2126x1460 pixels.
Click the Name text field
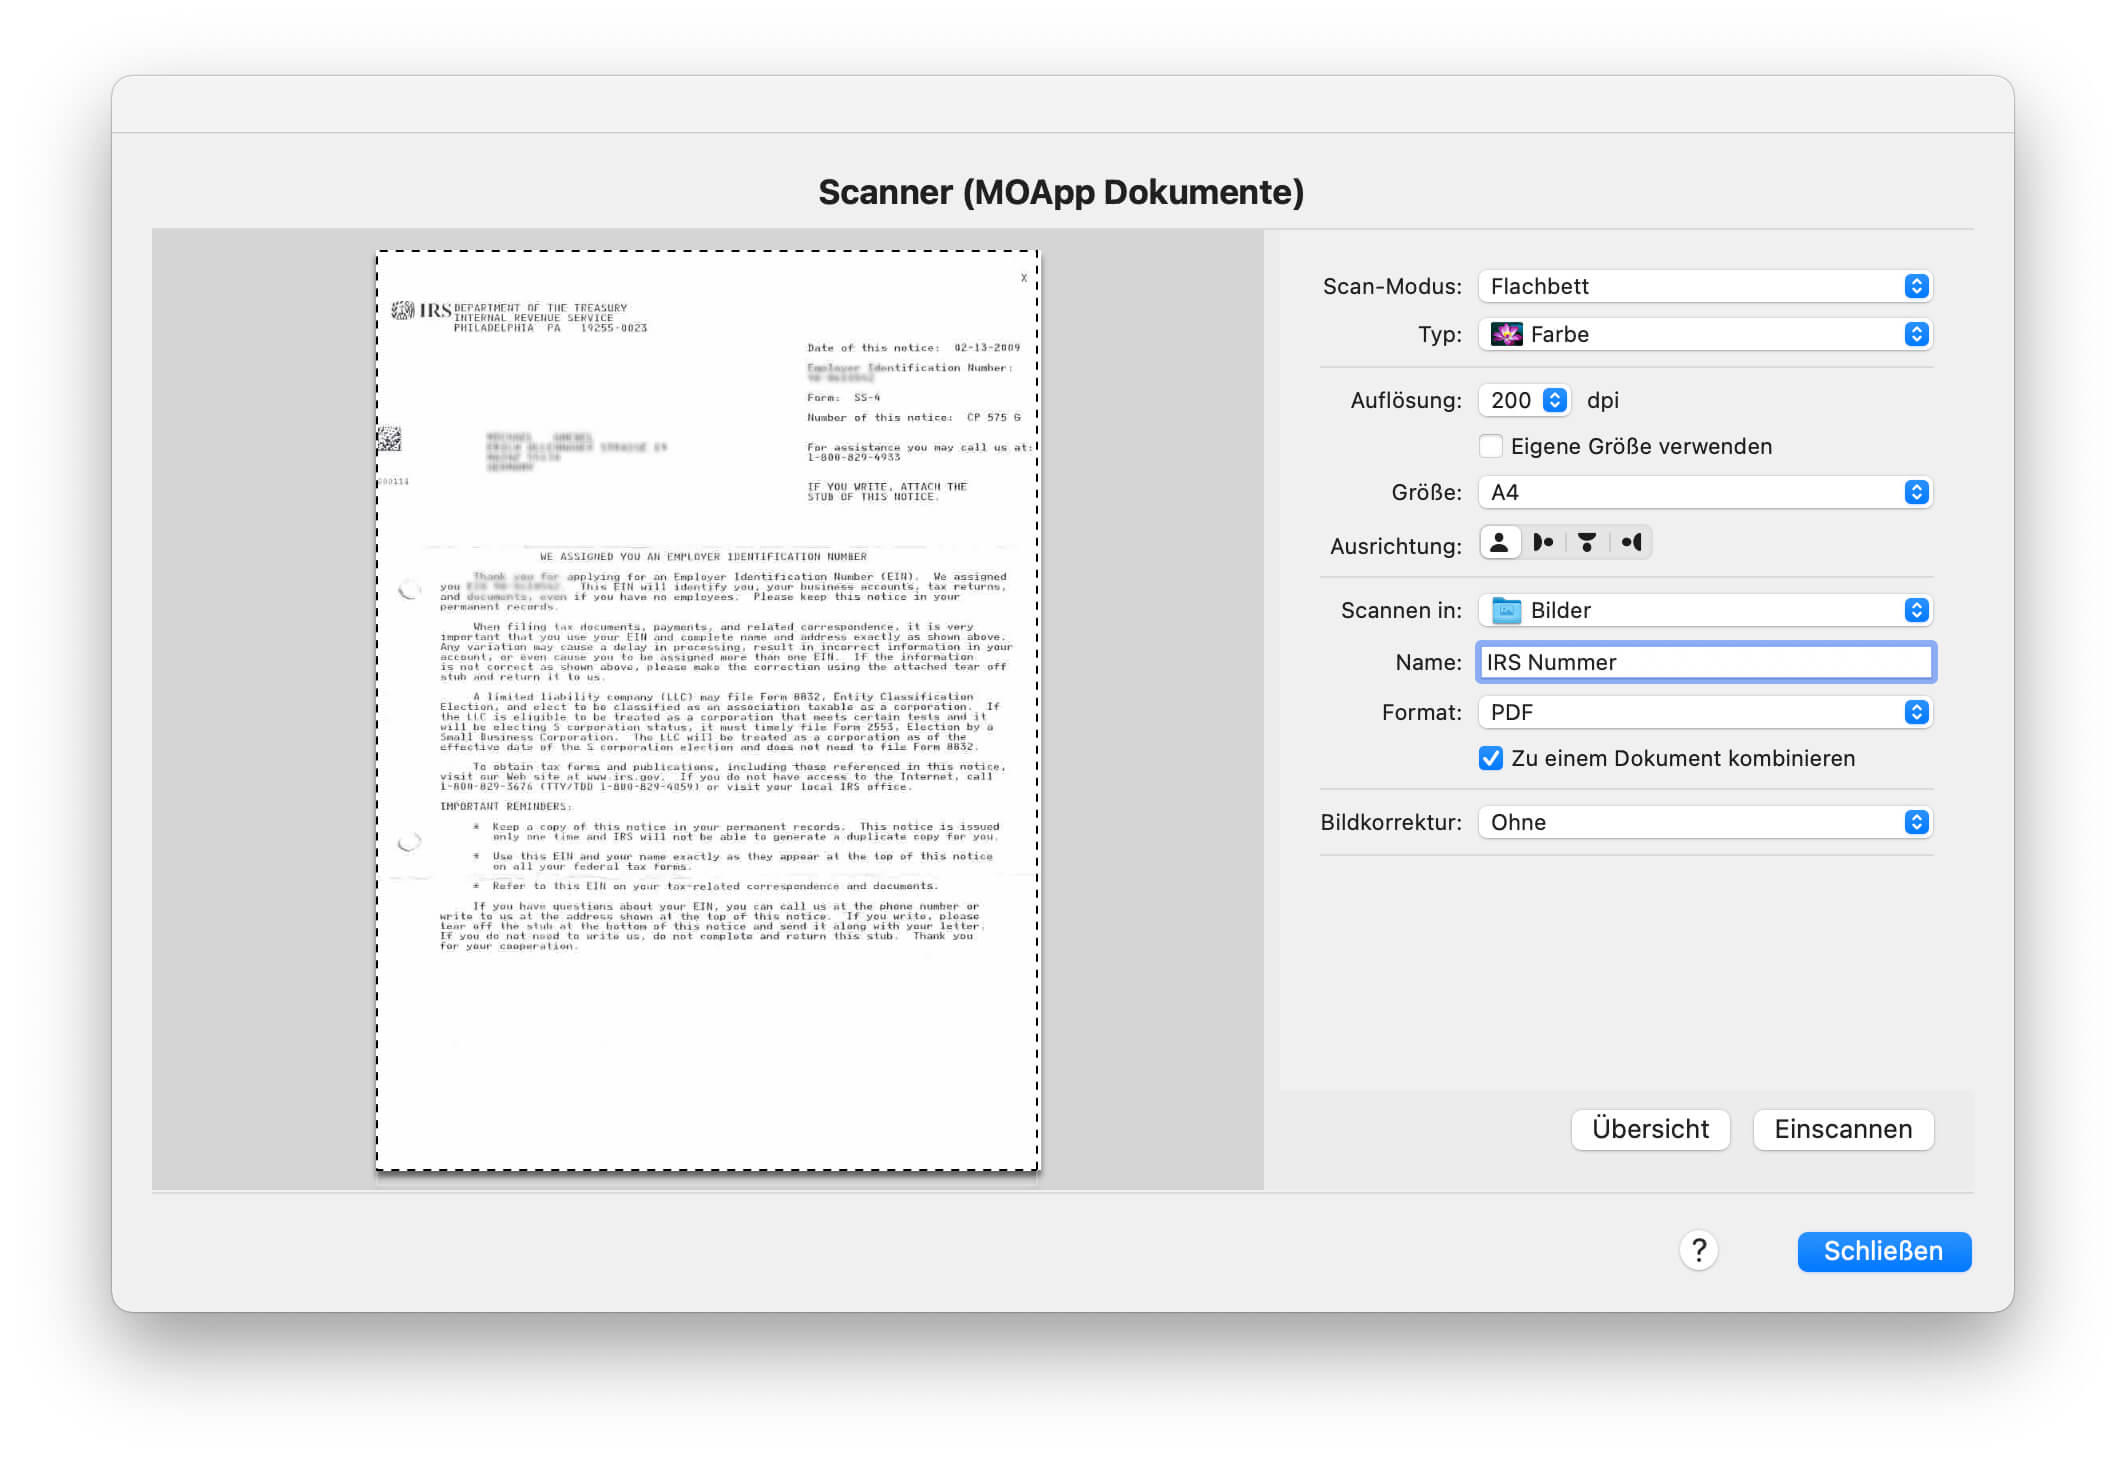point(1705,663)
